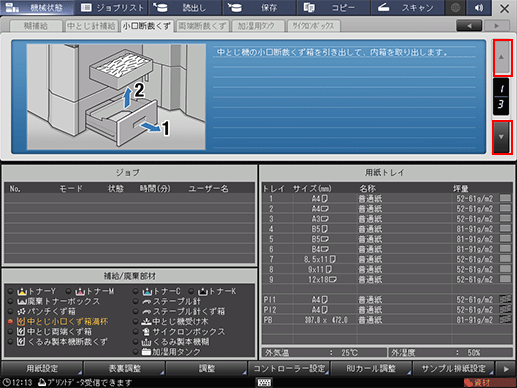Open the 表裏調整 both sides adjust menu
This screenshot has height=388, width=517.
pyautogui.click(x=124, y=368)
